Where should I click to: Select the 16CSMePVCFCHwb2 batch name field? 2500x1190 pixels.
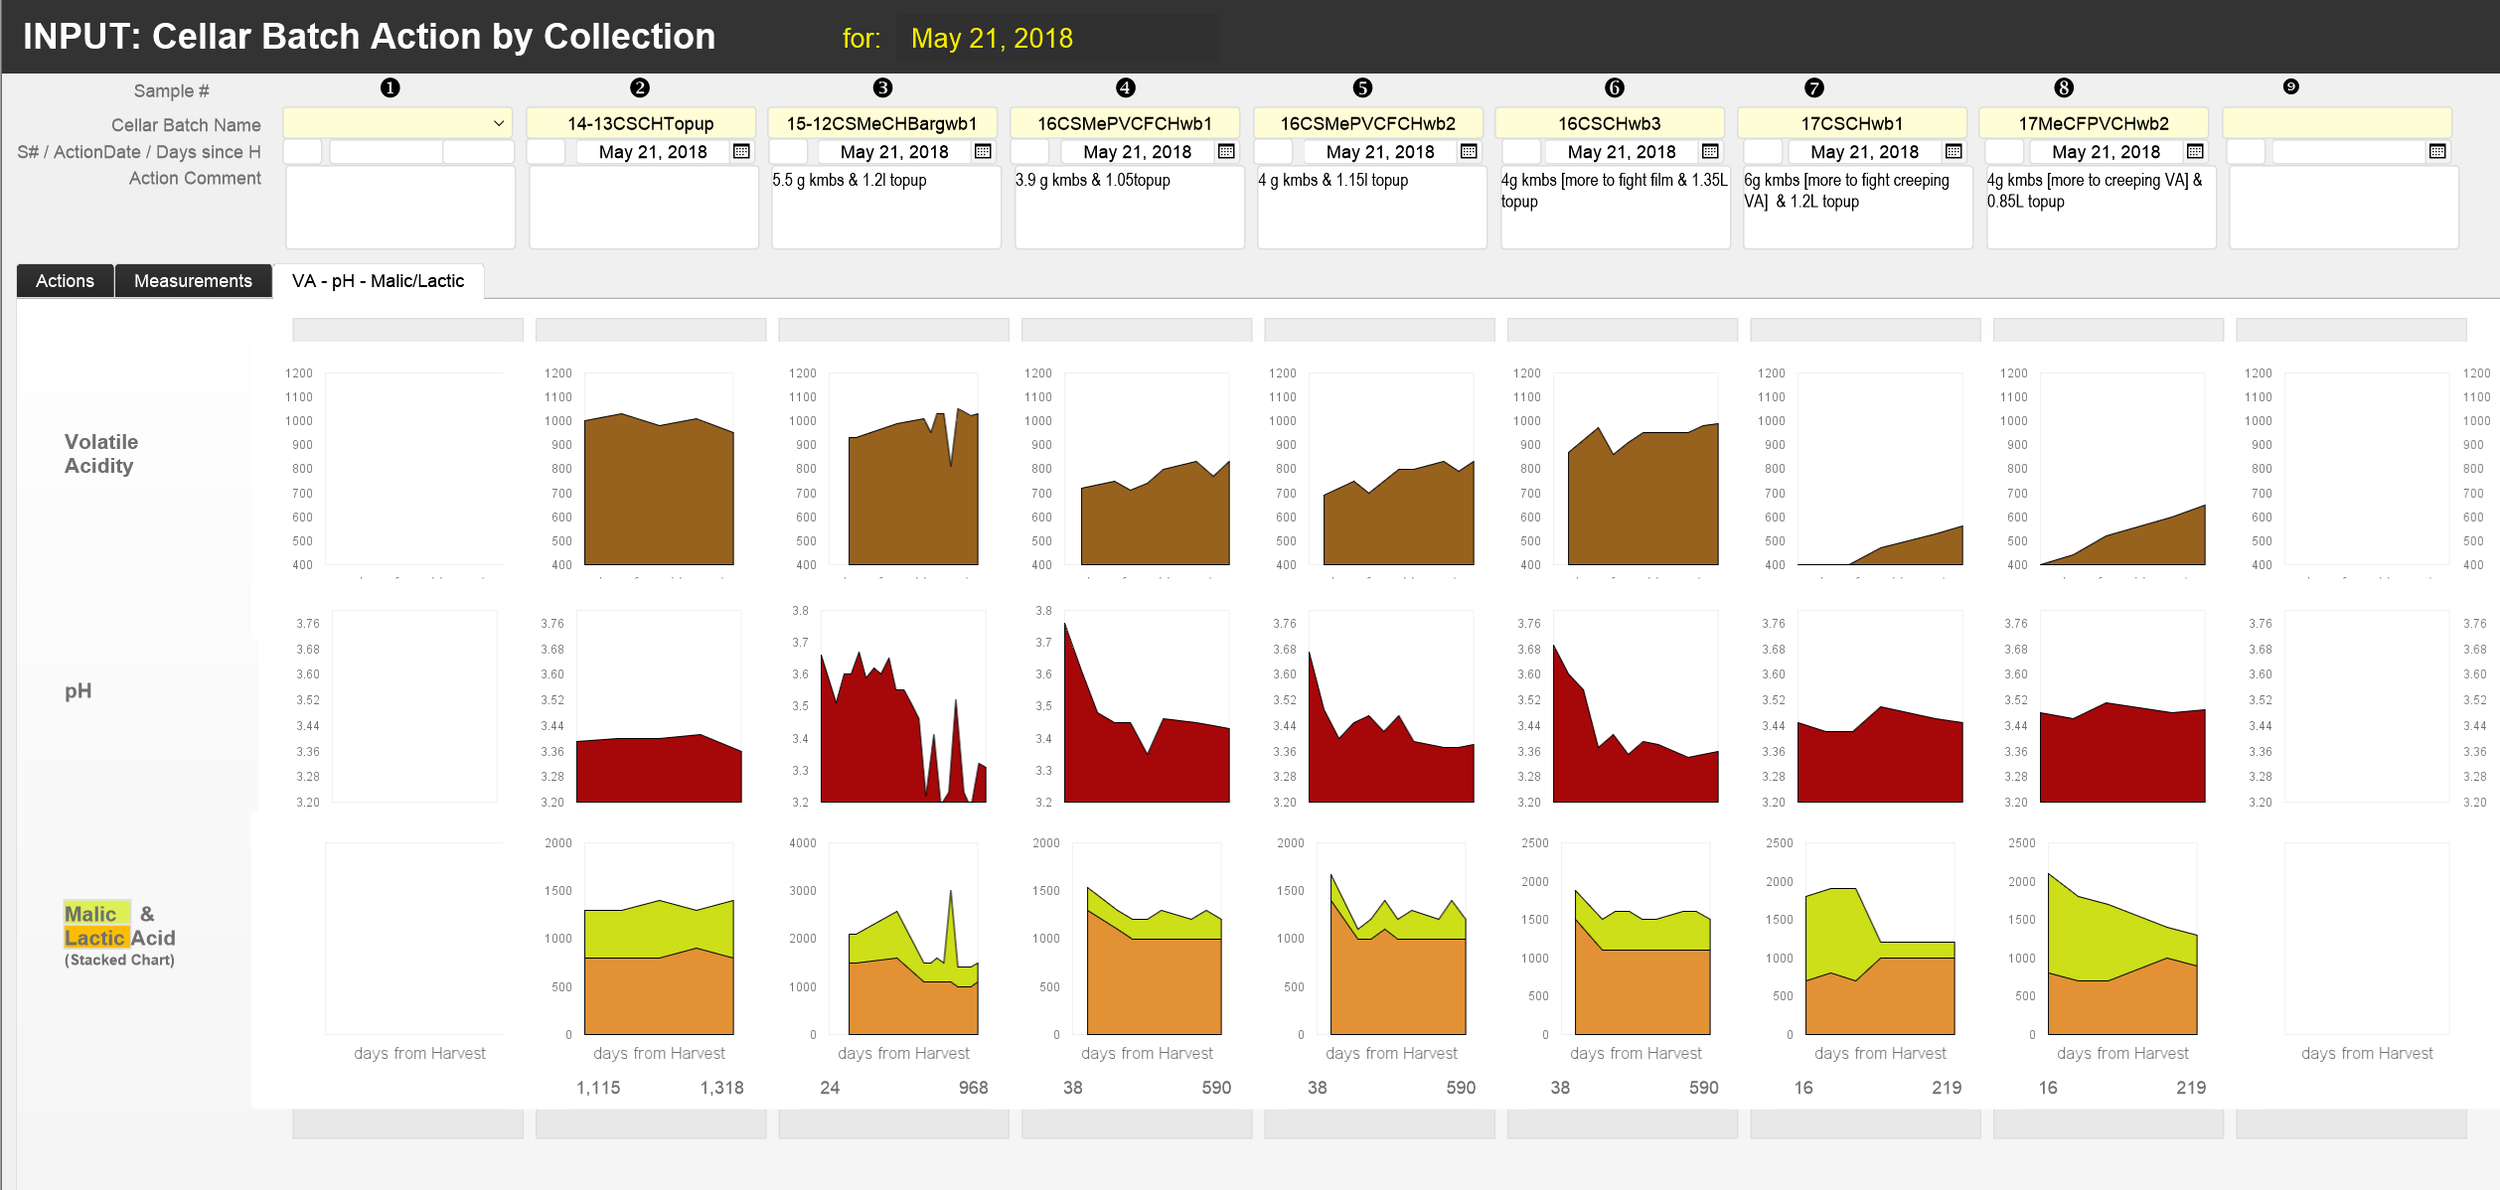click(1368, 123)
